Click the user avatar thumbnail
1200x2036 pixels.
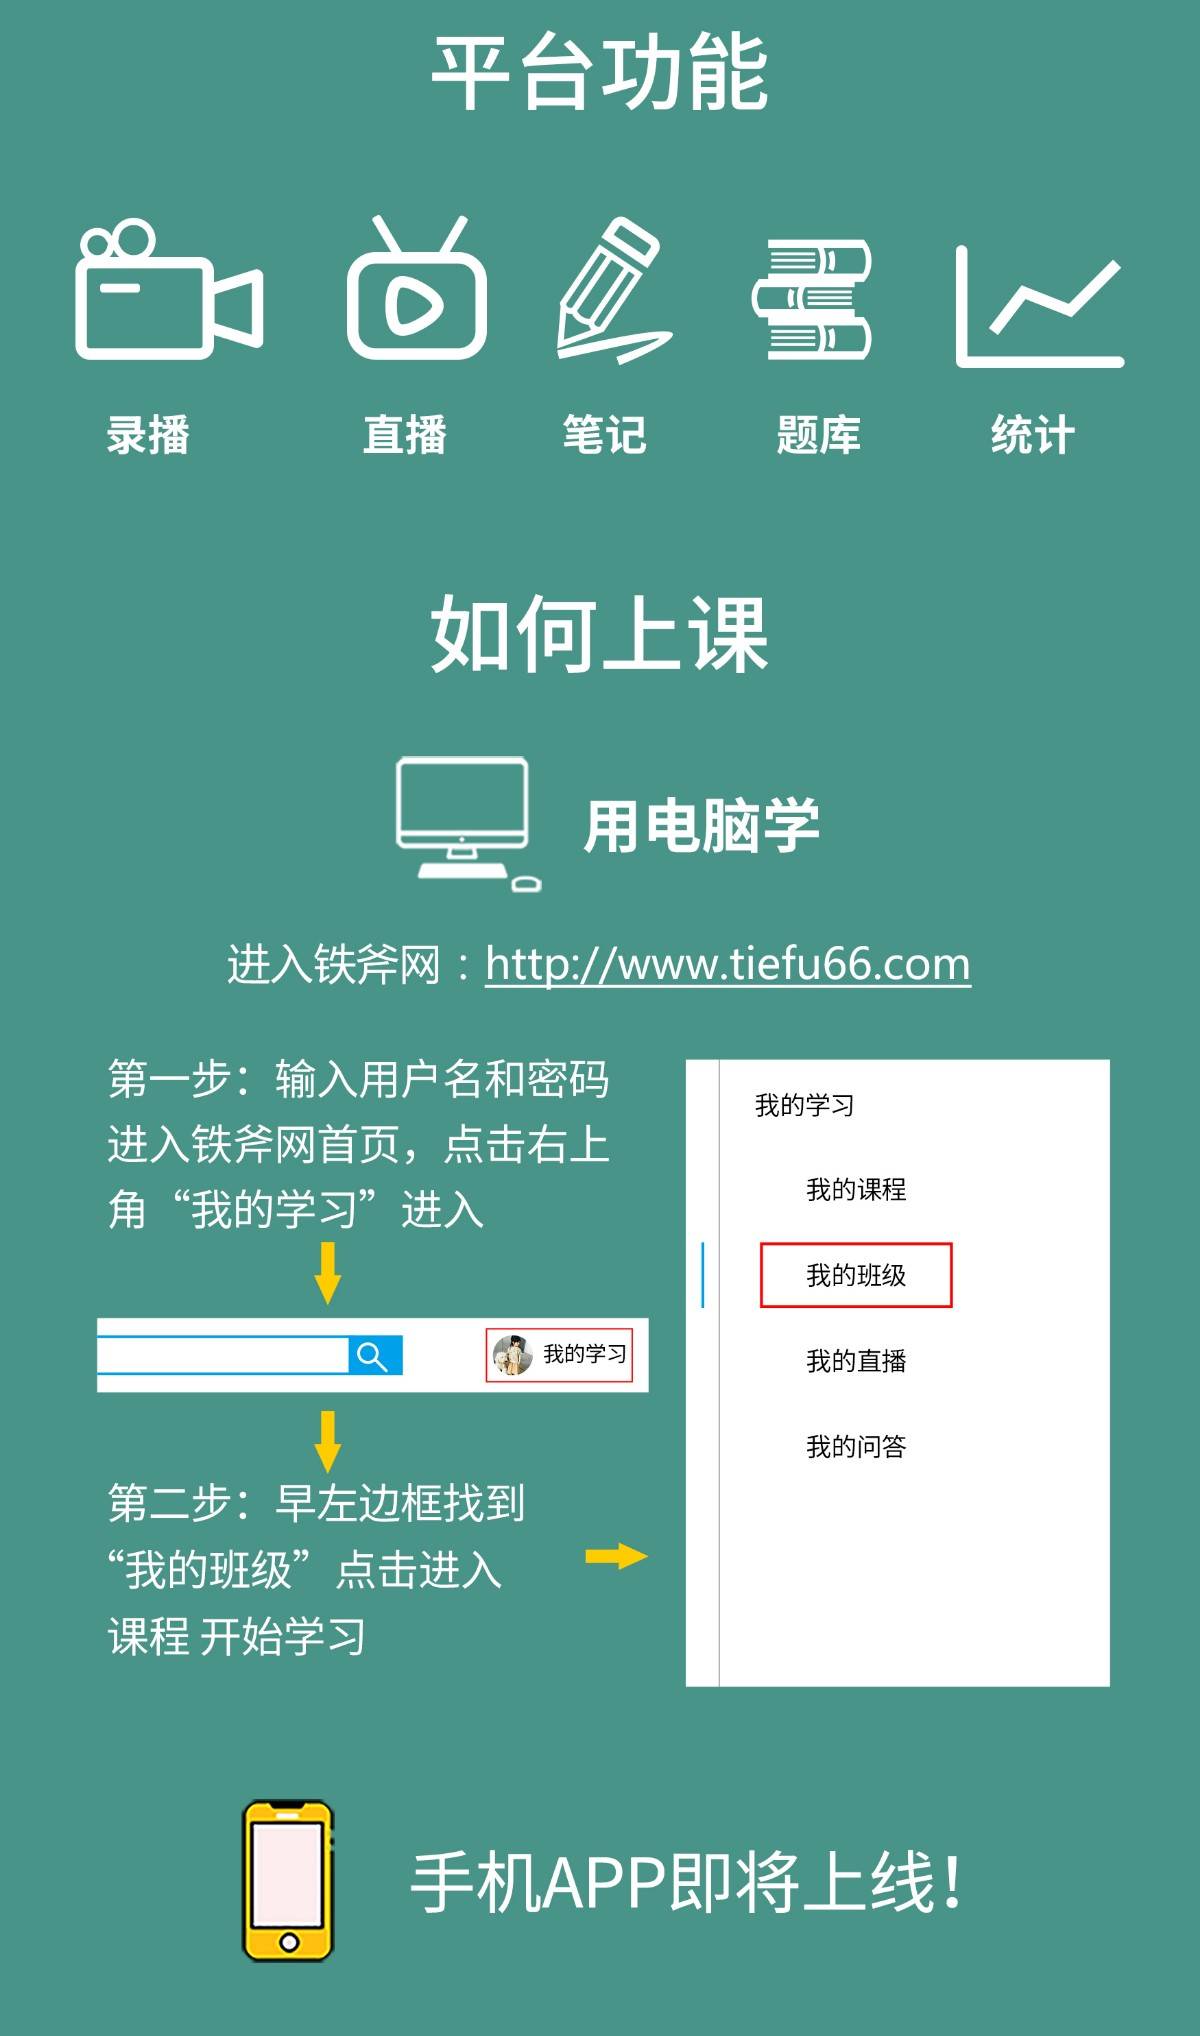512,1355
